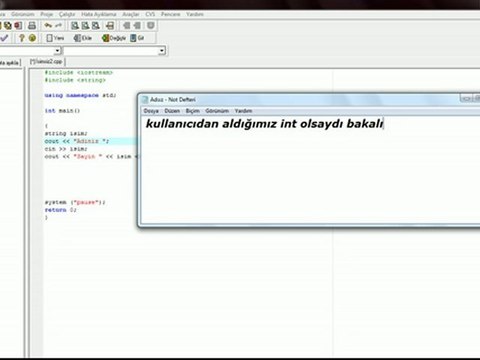Click the round yellow About icon
Image resolution: width=480 pixels, height=360 pixels.
(32, 38)
